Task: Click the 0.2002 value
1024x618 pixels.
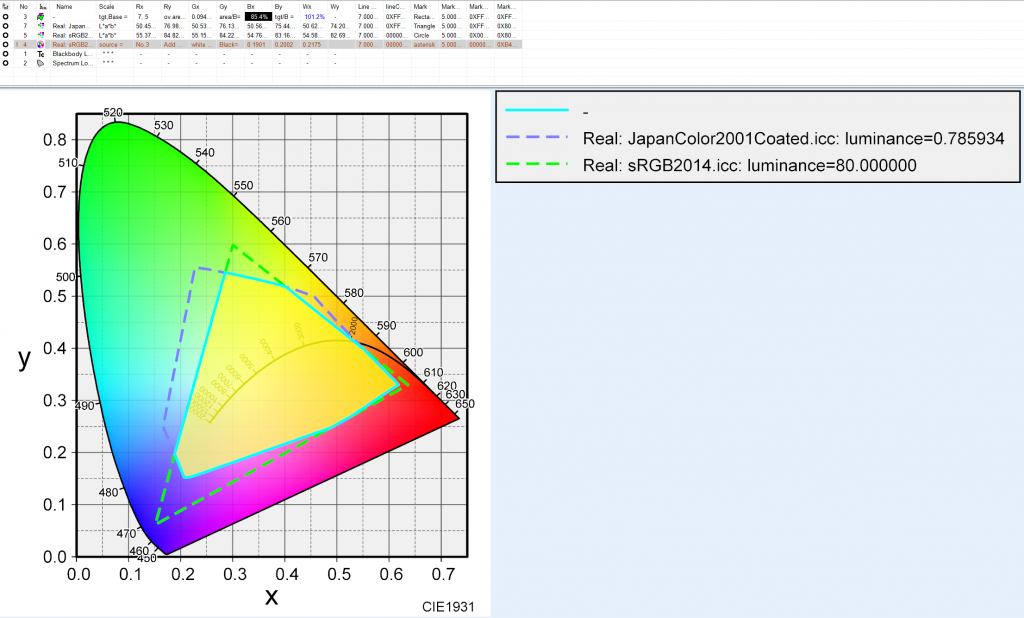Action: (x=284, y=44)
